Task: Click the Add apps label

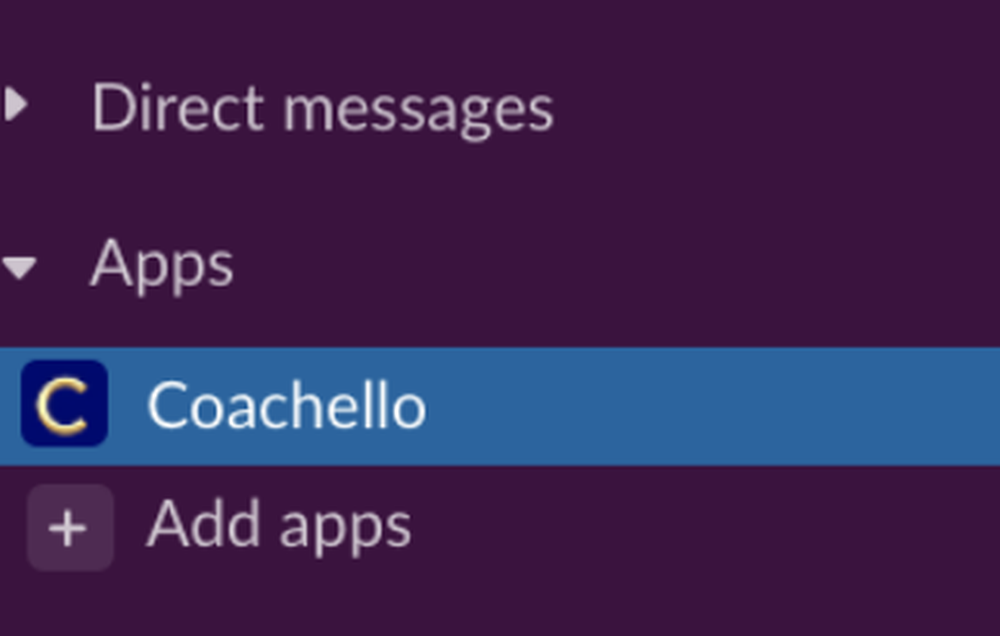Action: coord(279,525)
